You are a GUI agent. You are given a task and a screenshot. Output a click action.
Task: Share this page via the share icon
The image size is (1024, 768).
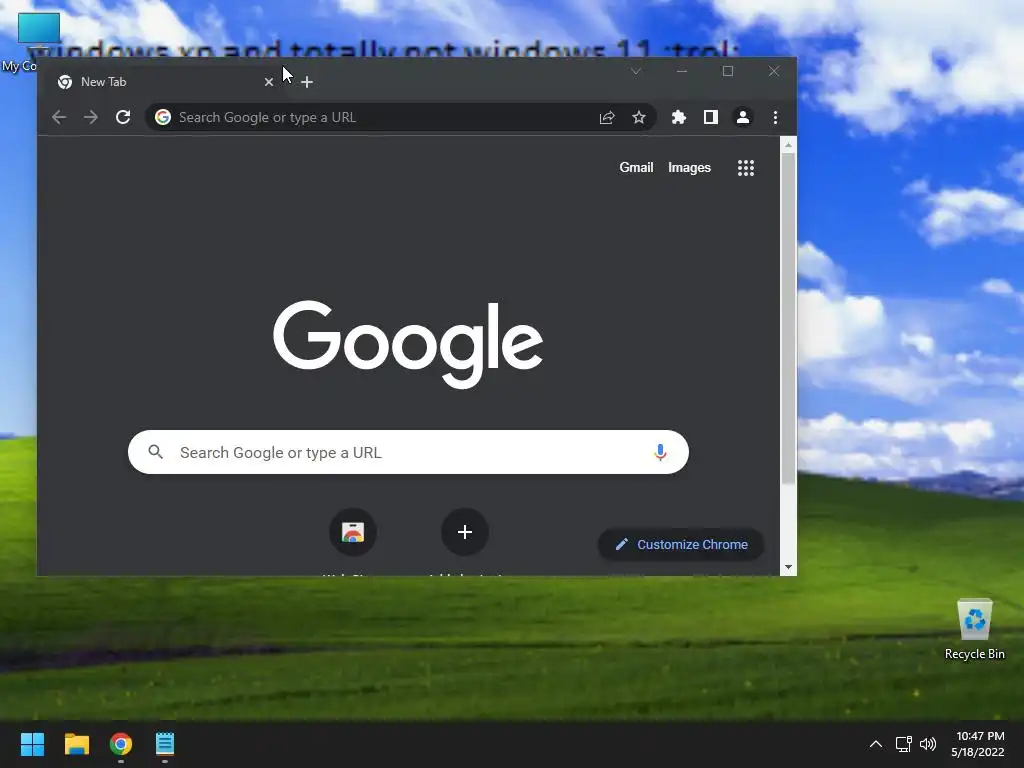pos(607,117)
